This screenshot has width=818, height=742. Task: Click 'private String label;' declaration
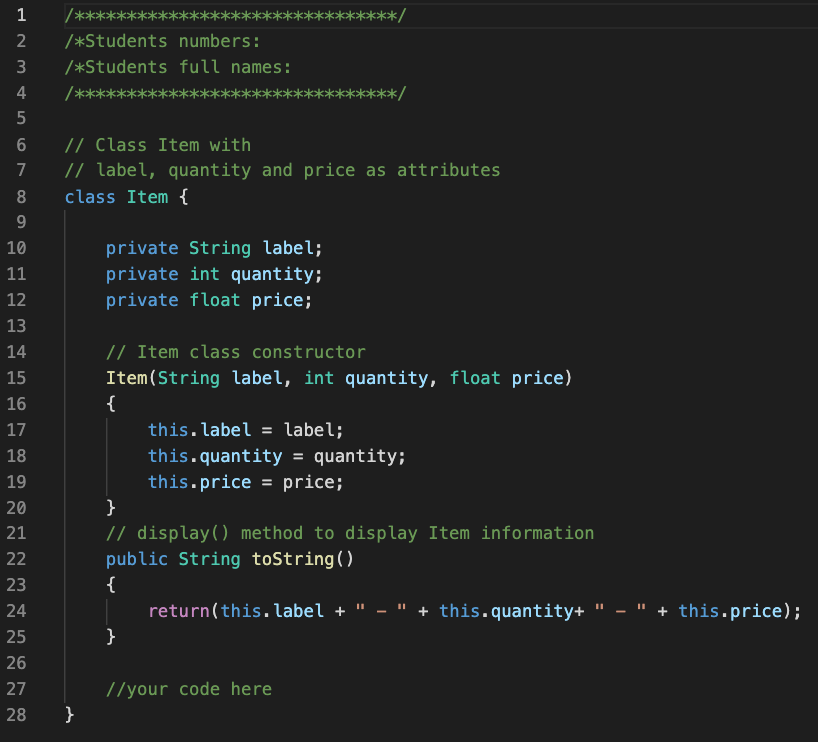point(214,248)
